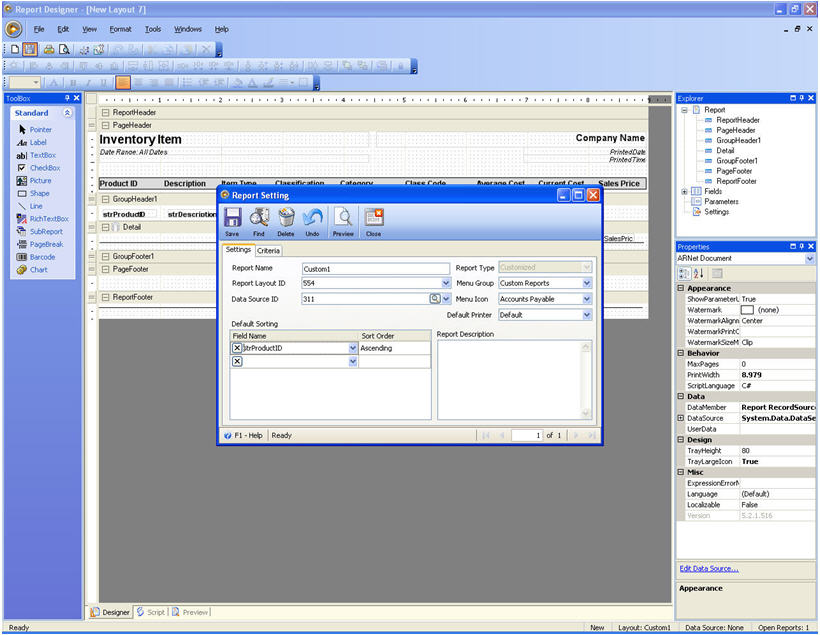Switch to the Criteria tab

click(x=269, y=250)
